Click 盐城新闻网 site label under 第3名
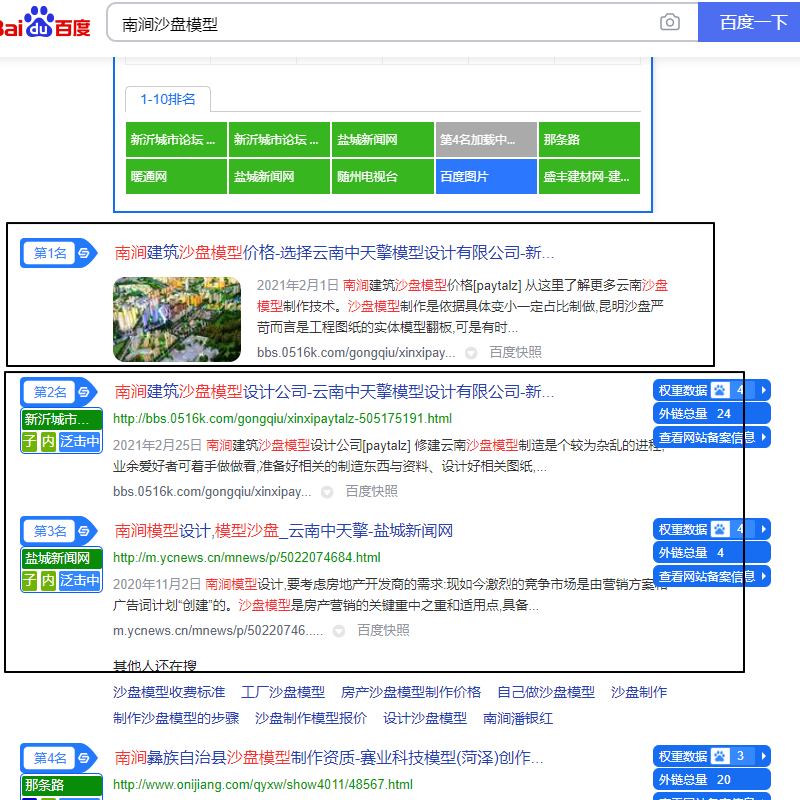Image resolution: width=800 pixels, height=800 pixels. pos(62,559)
